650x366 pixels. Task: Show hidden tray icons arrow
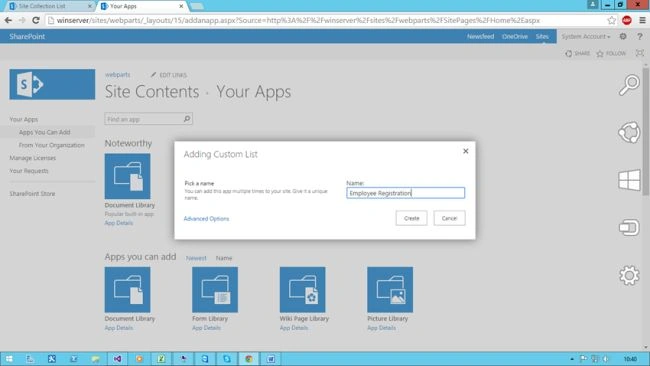coord(572,359)
